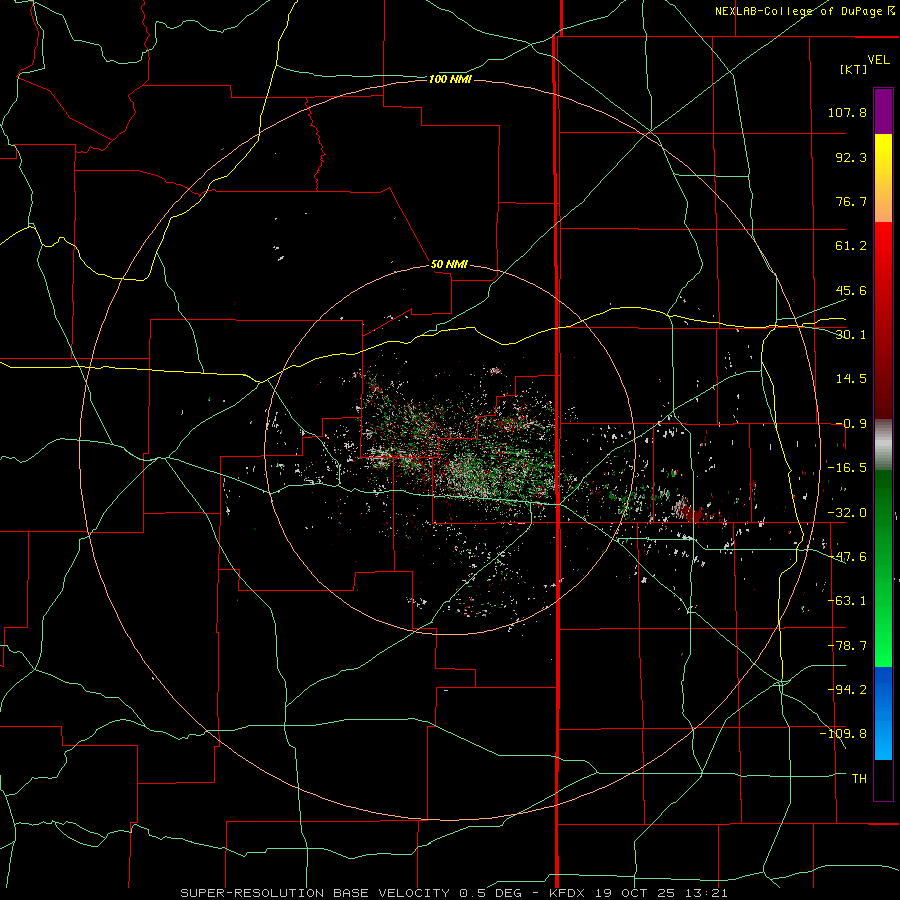Click the -16.5 velocity scale value
Screen dimensions: 900x900
847,468
